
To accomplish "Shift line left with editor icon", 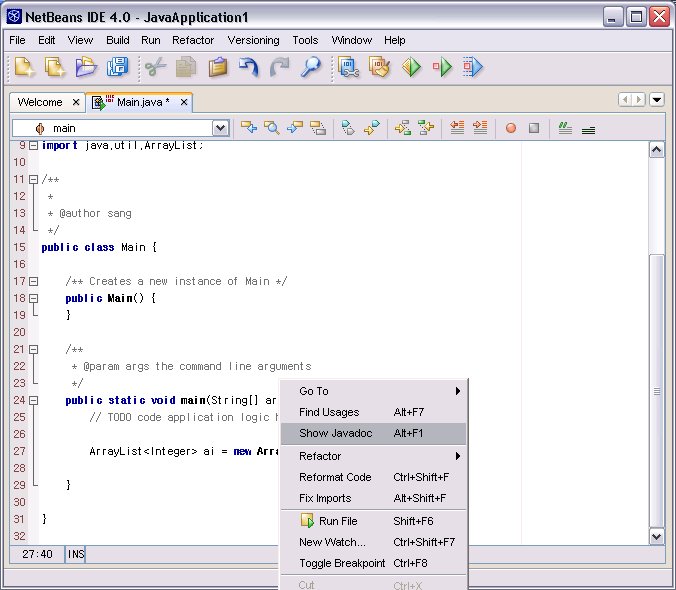I will pyautogui.click(x=457, y=128).
